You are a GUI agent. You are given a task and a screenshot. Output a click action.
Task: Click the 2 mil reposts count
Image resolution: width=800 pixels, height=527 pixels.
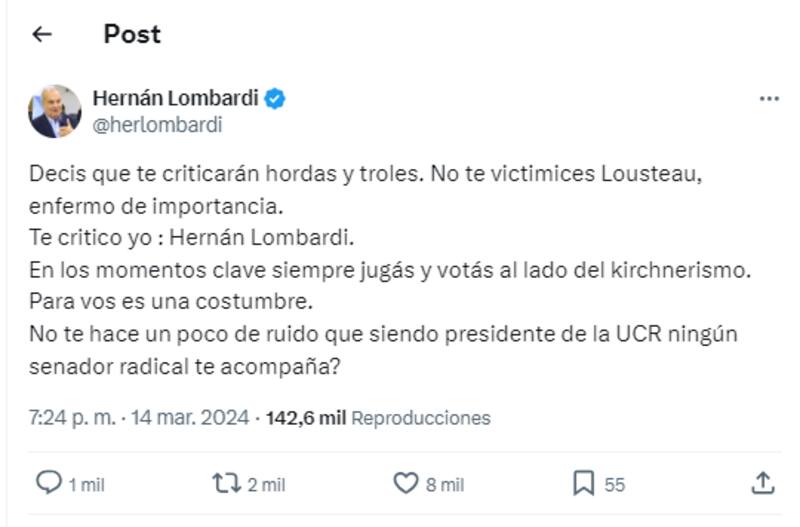267,485
